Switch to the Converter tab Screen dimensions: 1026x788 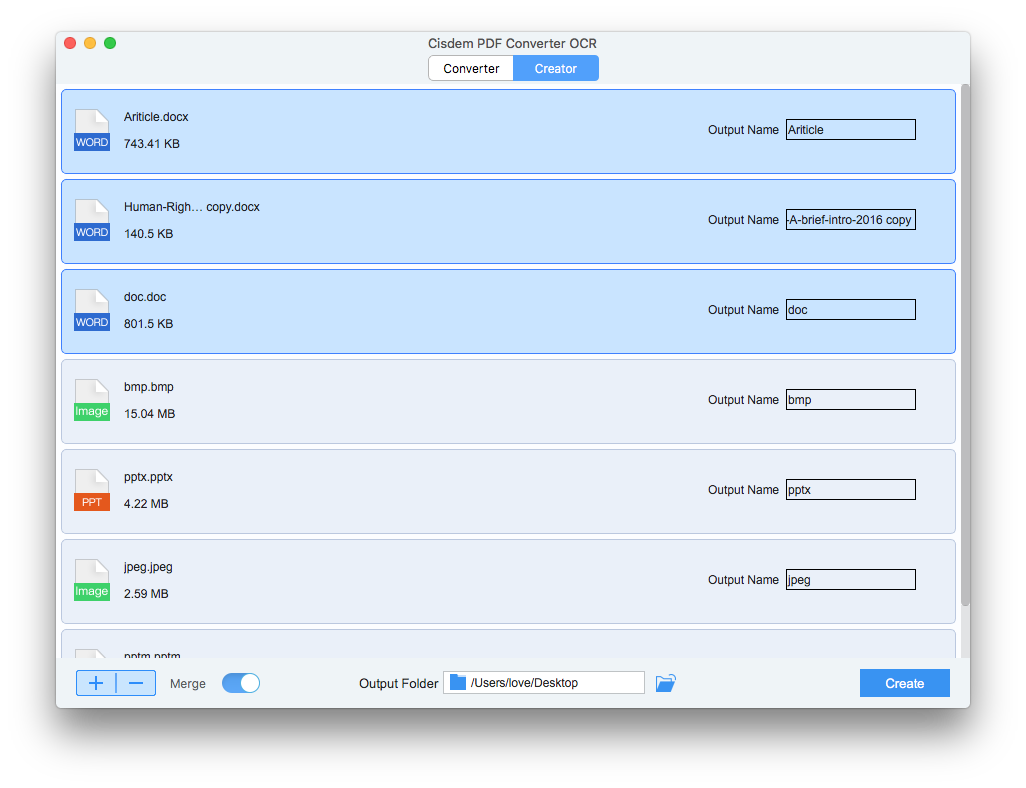pos(471,69)
